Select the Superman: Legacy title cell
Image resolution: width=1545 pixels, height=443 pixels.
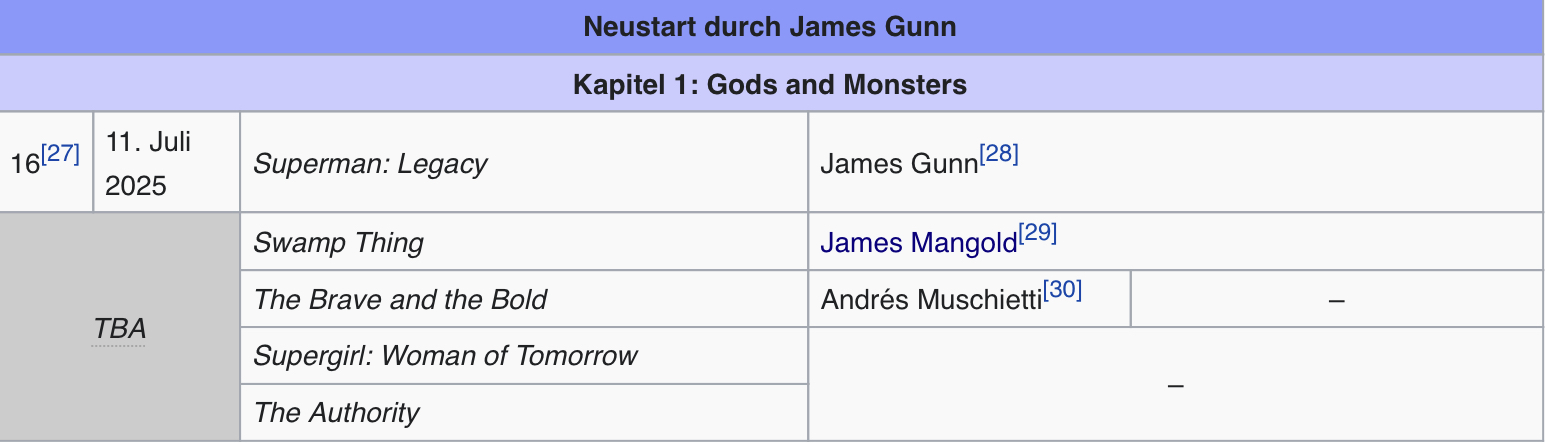(524, 162)
